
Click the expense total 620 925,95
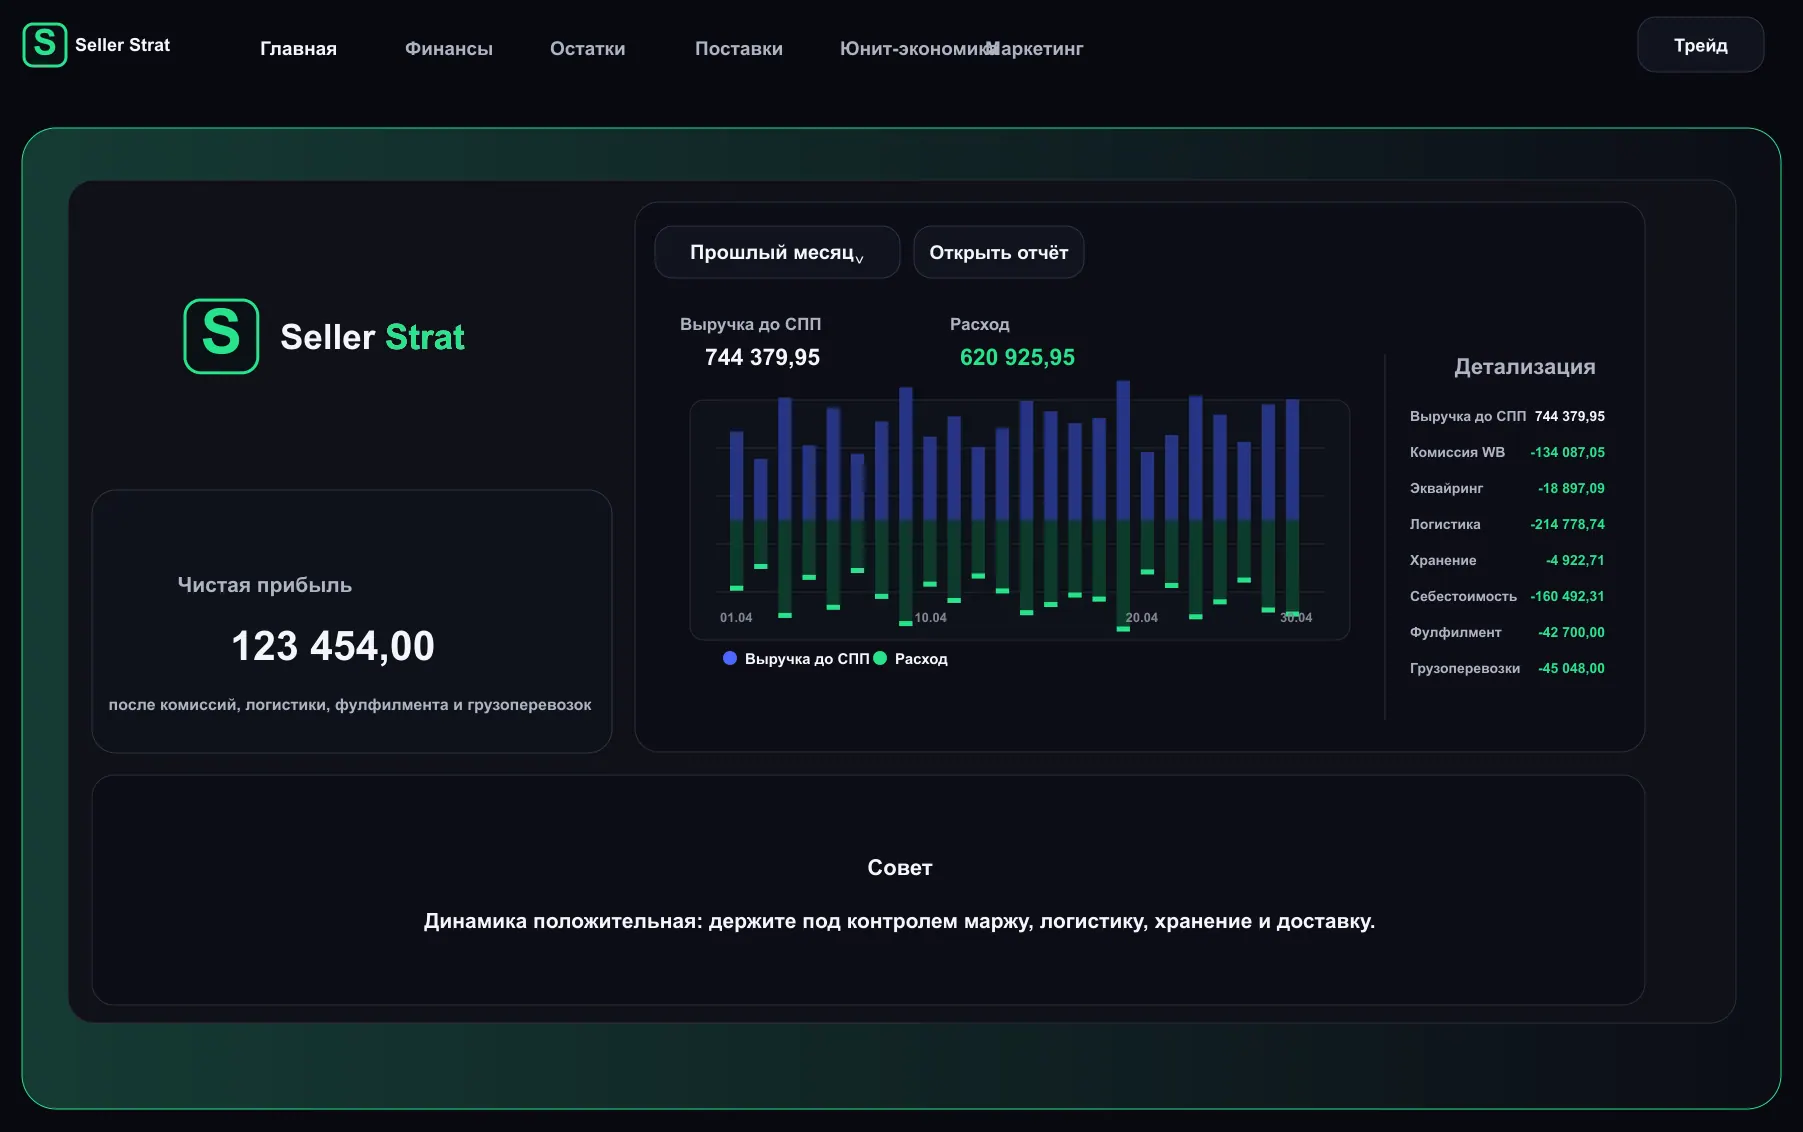[x=1017, y=357]
